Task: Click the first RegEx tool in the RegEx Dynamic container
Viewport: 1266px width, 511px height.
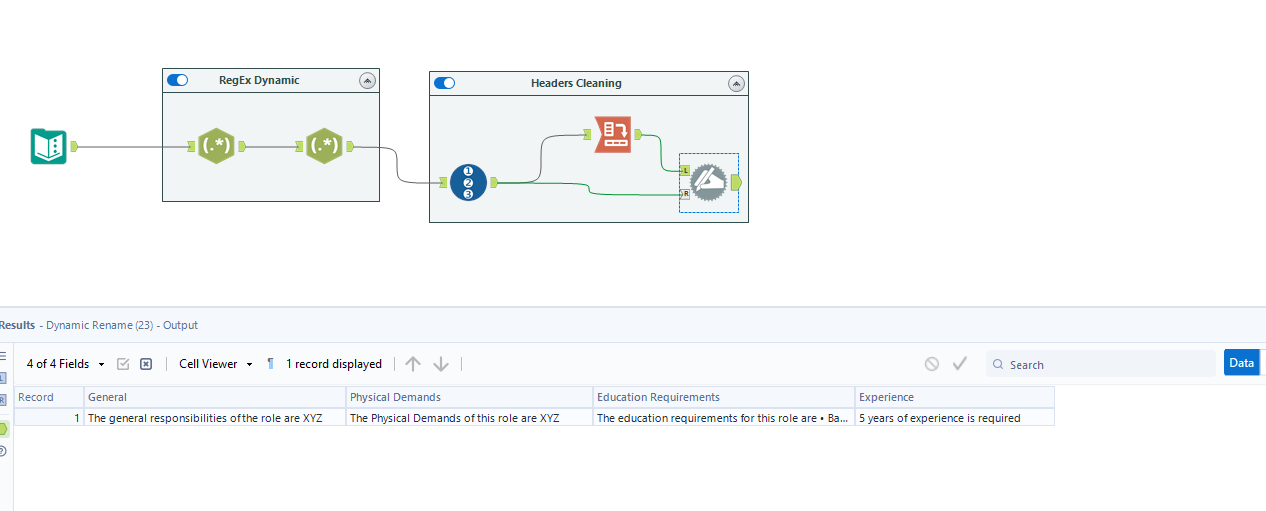Action: (216, 146)
